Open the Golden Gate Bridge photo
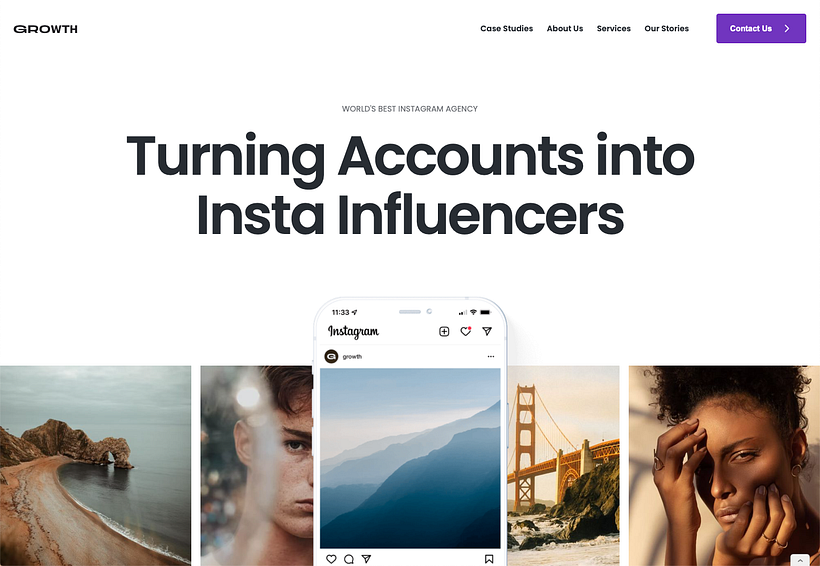This screenshot has width=820, height=566. pyautogui.click(x=563, y=466)
